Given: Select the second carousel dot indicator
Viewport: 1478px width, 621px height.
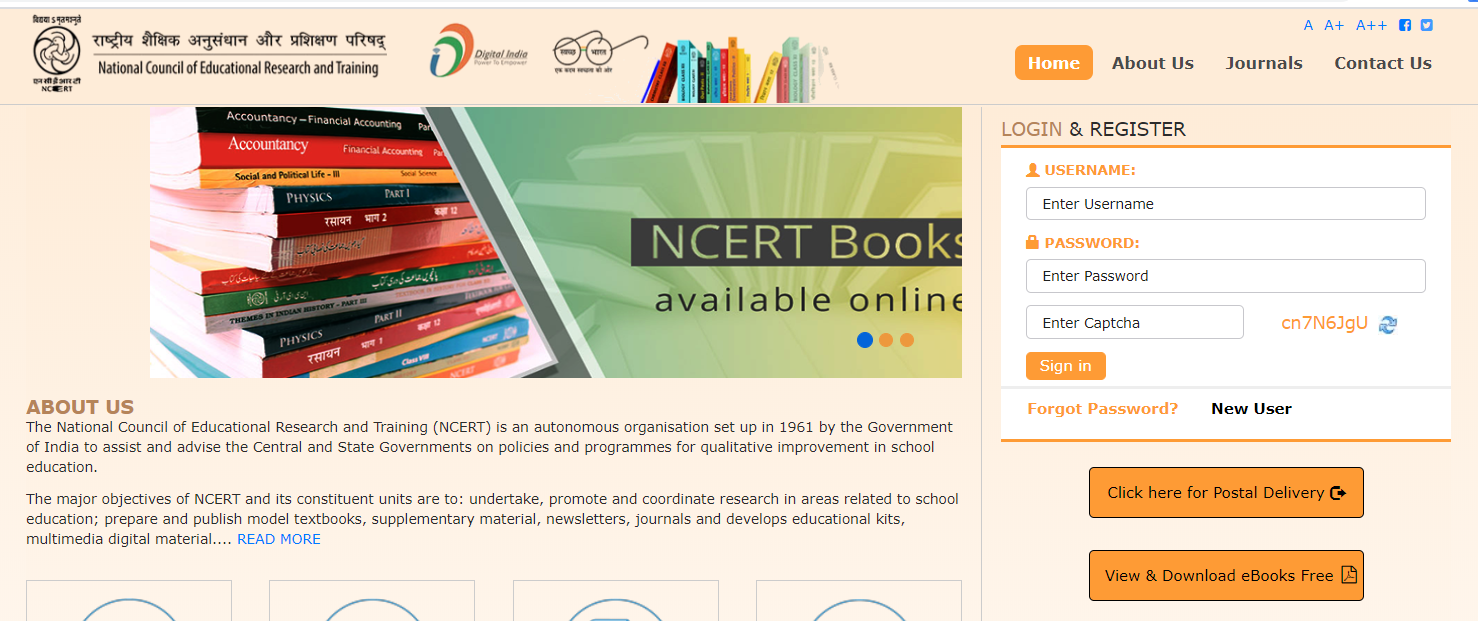Looking at the screenshot, I should 886,340.
